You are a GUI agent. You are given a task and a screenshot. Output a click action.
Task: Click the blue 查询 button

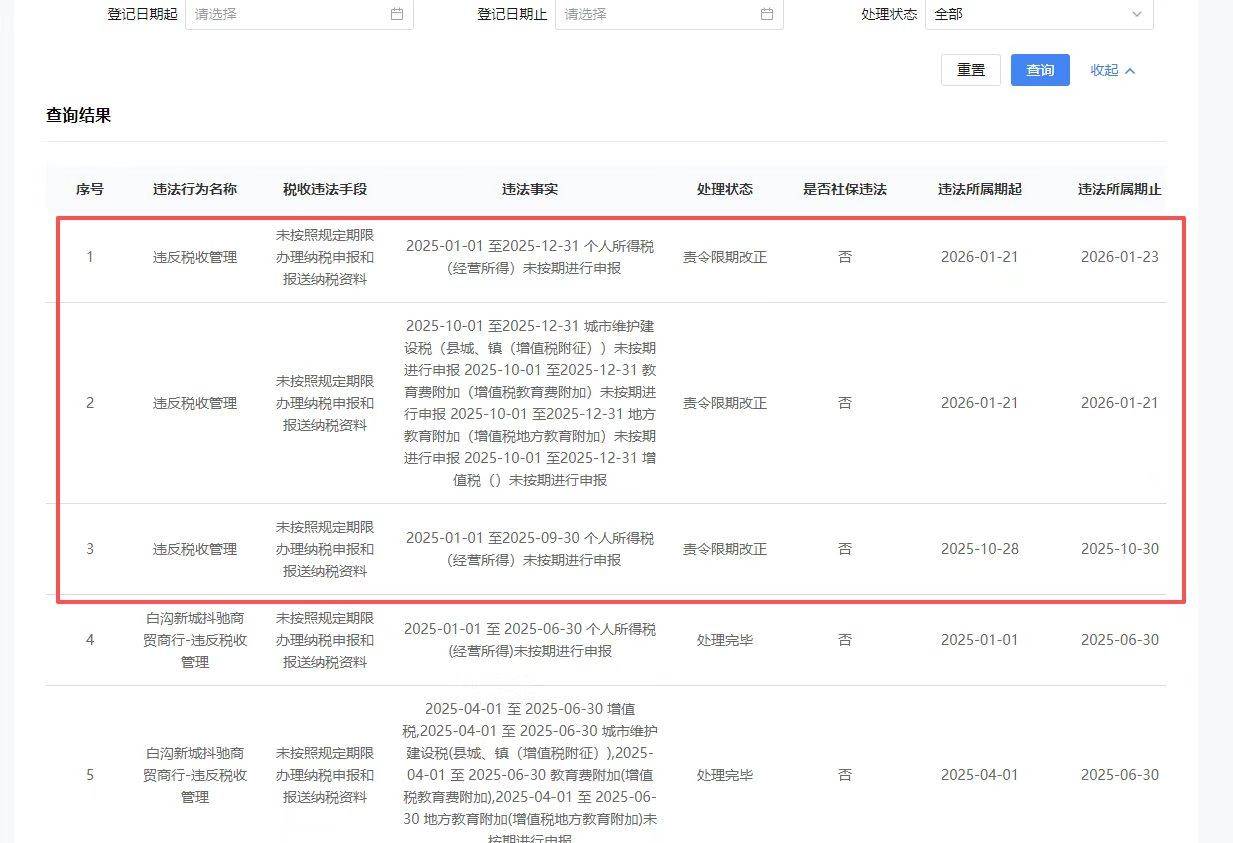click(1040, 70)
